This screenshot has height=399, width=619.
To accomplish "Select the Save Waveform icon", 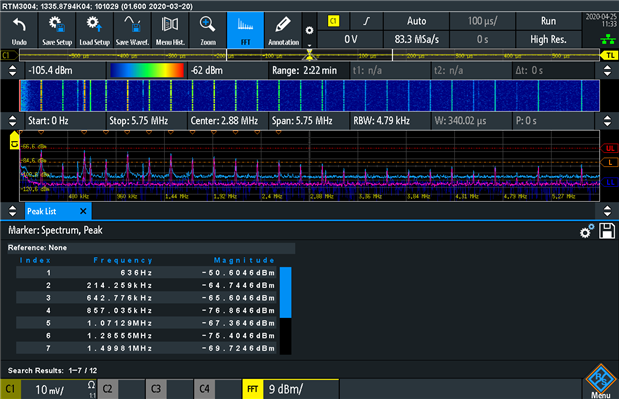I will pos(132,30).
